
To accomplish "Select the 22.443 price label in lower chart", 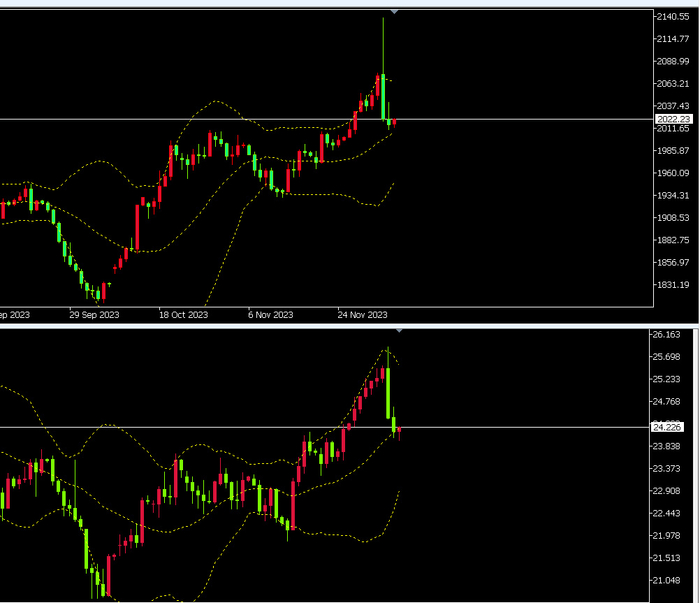I will (x=667, y=513).
